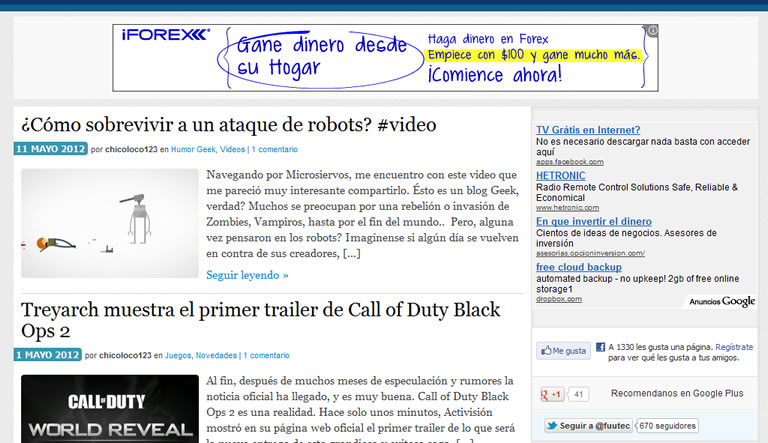
Task: Open the Videos category link
Action: (x=232, y=149)
